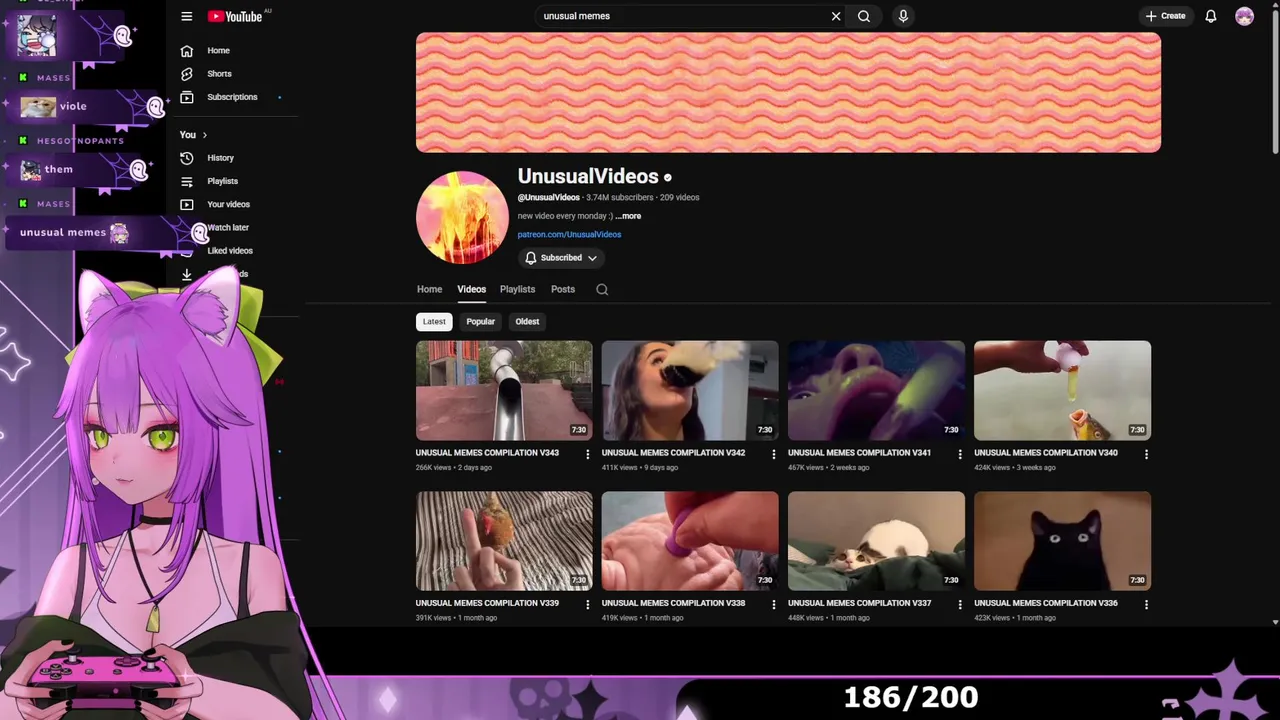Click the History clock icon
The height and width of the screenshot is (720, 1280).
pyautogui.click(x=186, y=158)
